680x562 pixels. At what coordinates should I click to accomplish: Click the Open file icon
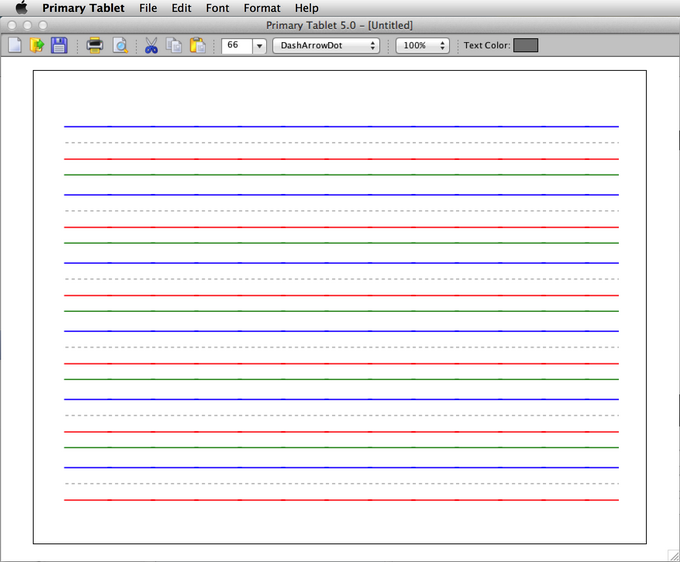click(37, 45)
